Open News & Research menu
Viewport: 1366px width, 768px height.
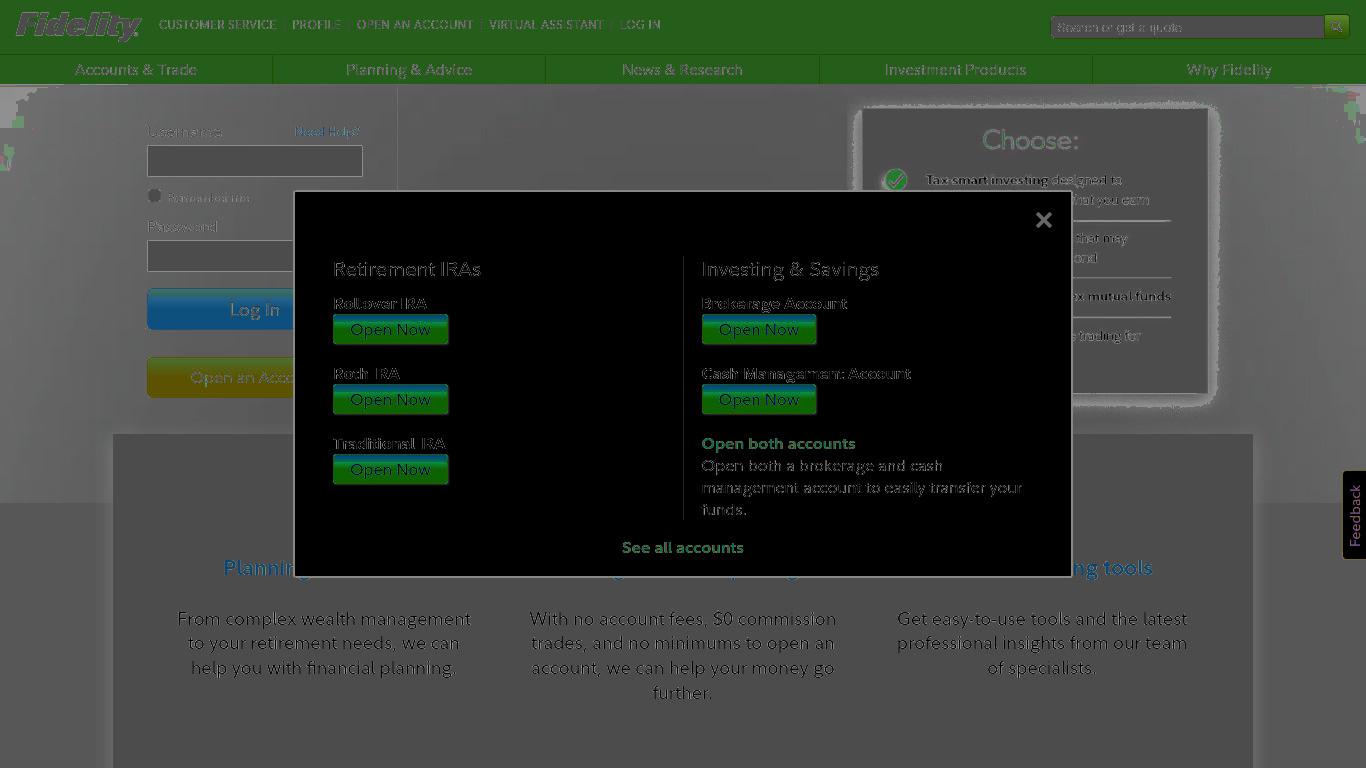click(682, 70)
